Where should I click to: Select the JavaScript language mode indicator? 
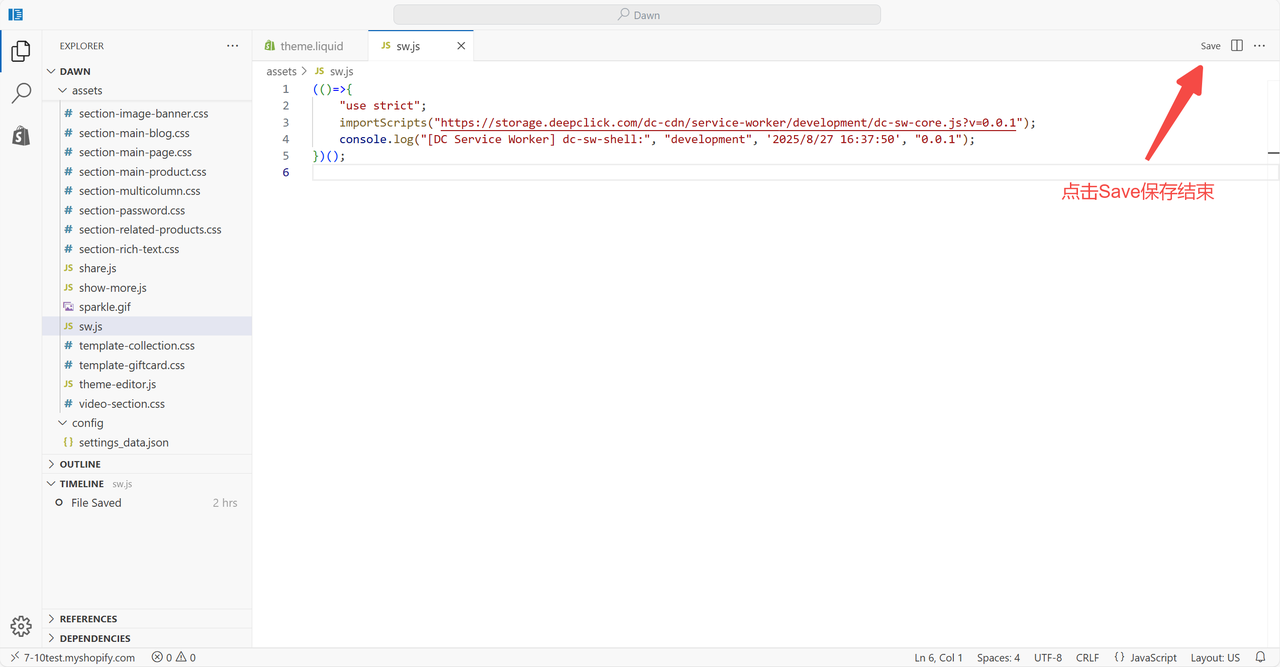pos(1146,657)
